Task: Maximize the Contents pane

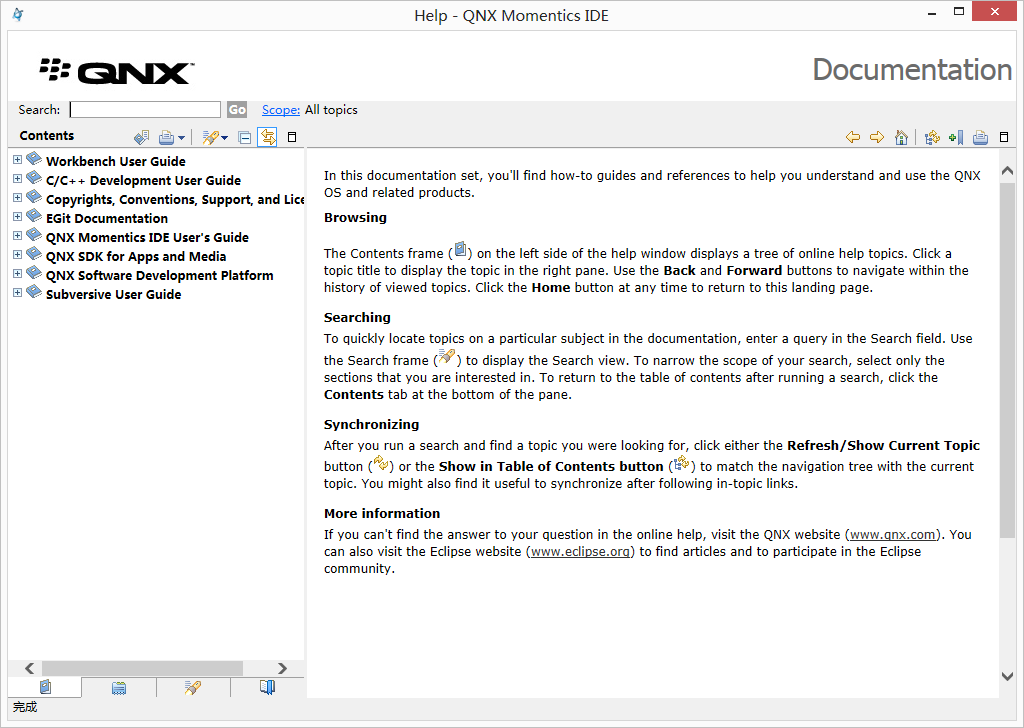Action: point(292,137)
